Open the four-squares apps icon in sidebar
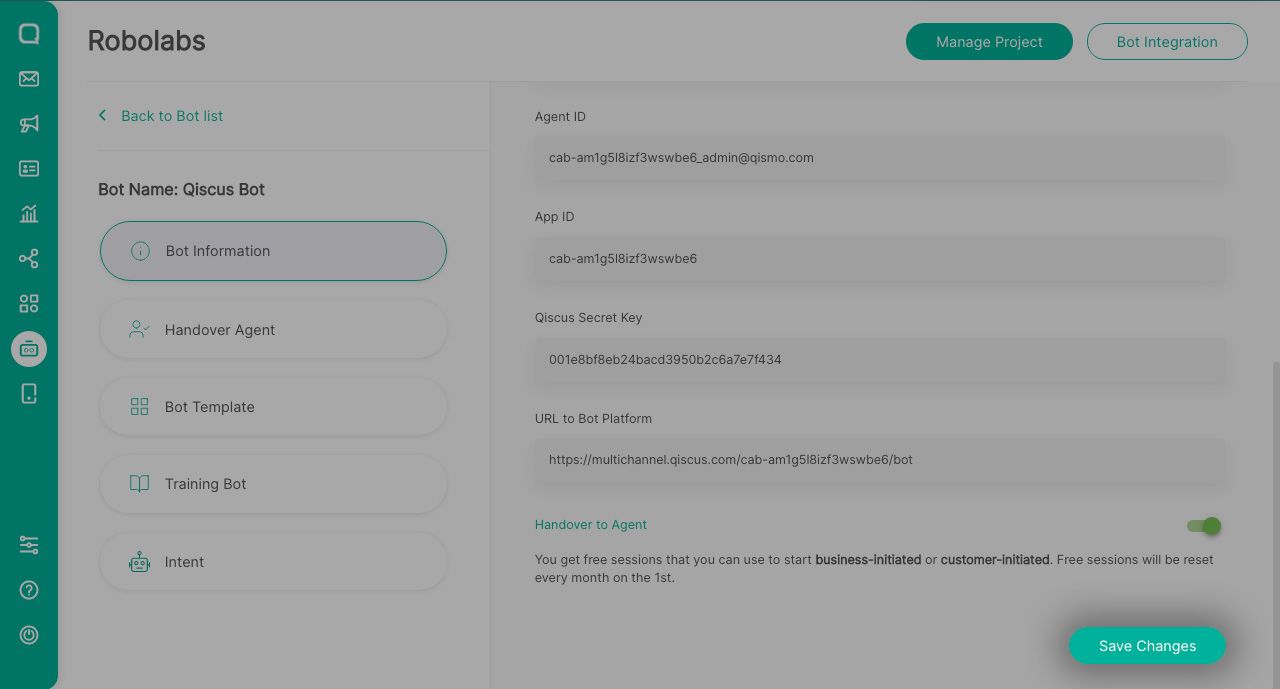Screen dimensions: 1280x689 coord(29,304)
